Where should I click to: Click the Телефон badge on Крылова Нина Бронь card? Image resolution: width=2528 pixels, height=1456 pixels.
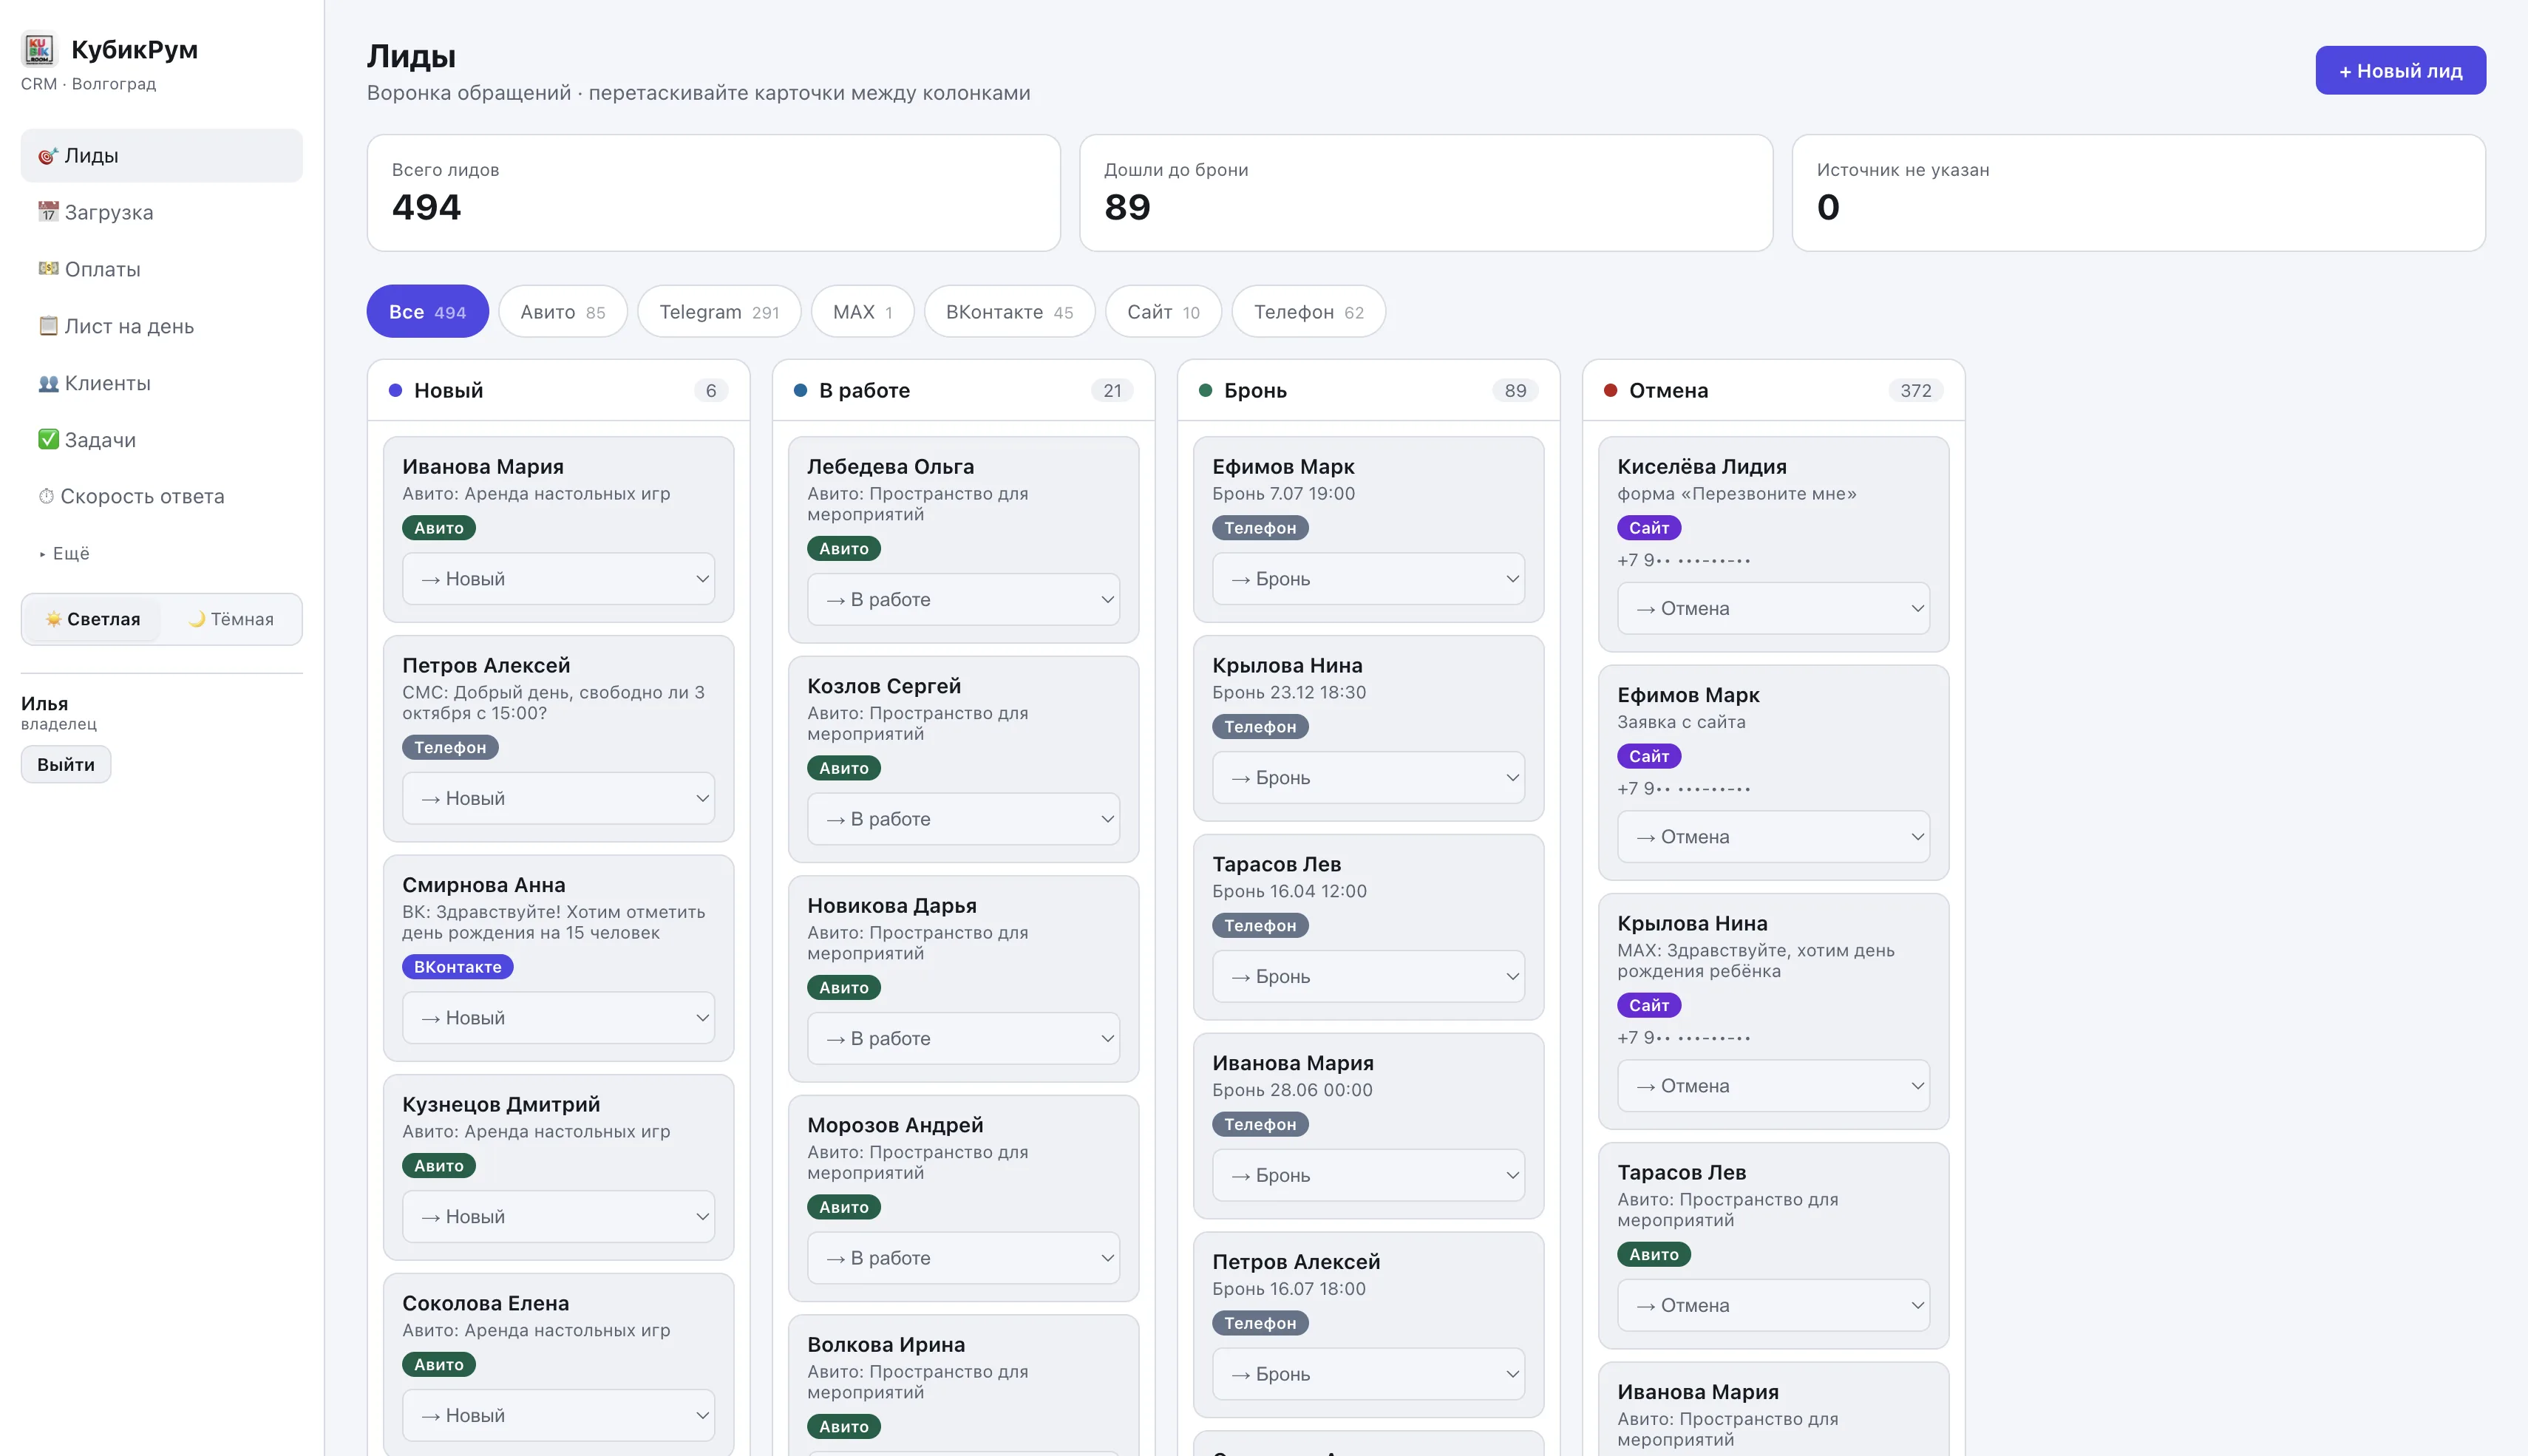click(1260, 727)
